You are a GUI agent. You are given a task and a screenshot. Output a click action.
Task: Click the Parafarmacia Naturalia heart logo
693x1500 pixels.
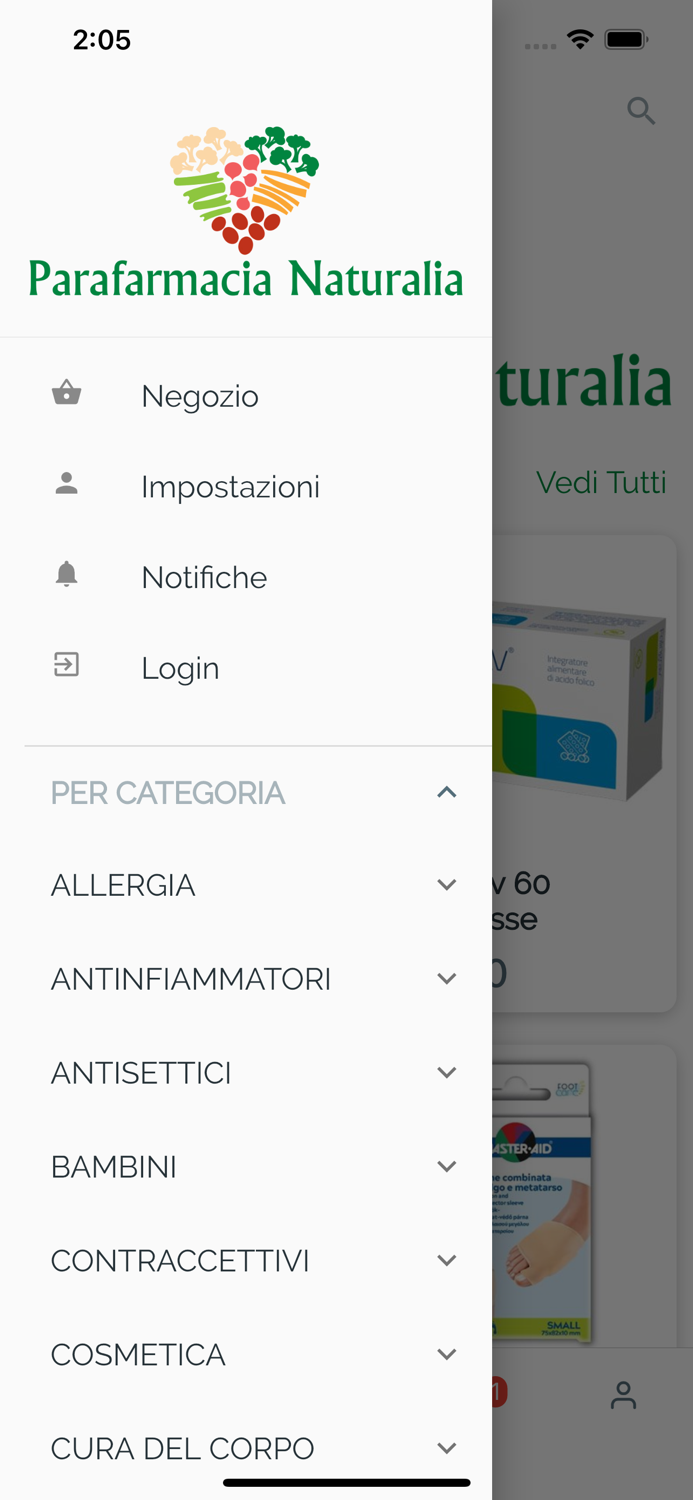(245, 190)
